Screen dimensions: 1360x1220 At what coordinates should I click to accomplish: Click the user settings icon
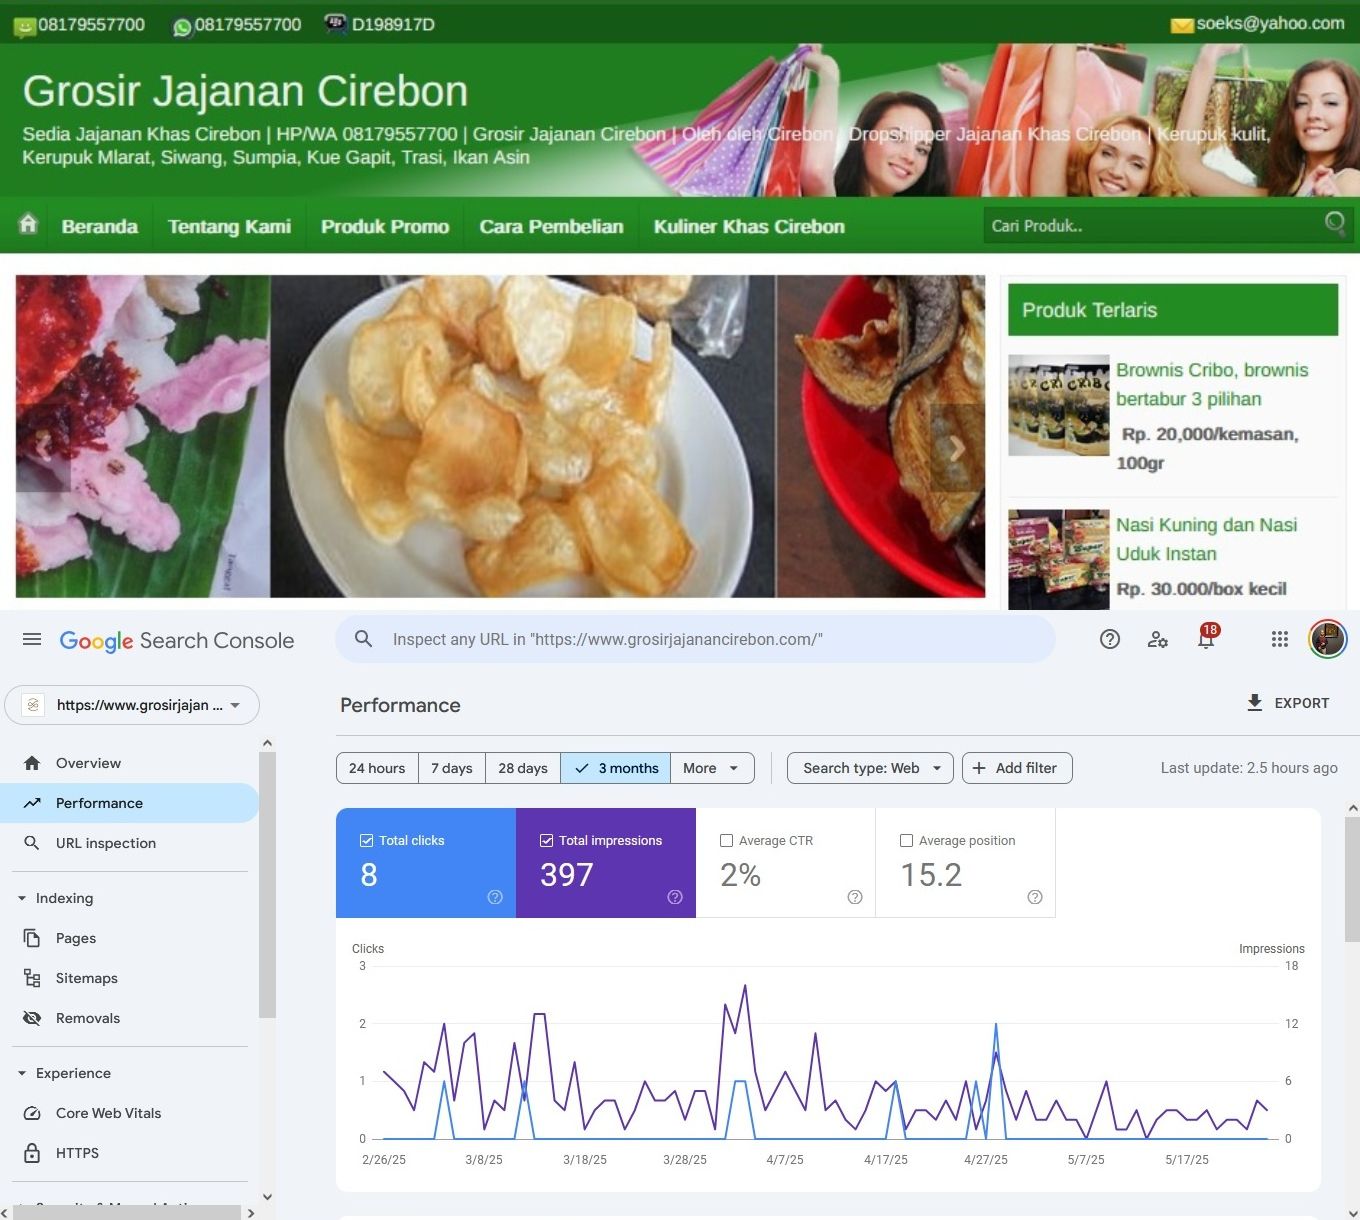[1158, 640]
